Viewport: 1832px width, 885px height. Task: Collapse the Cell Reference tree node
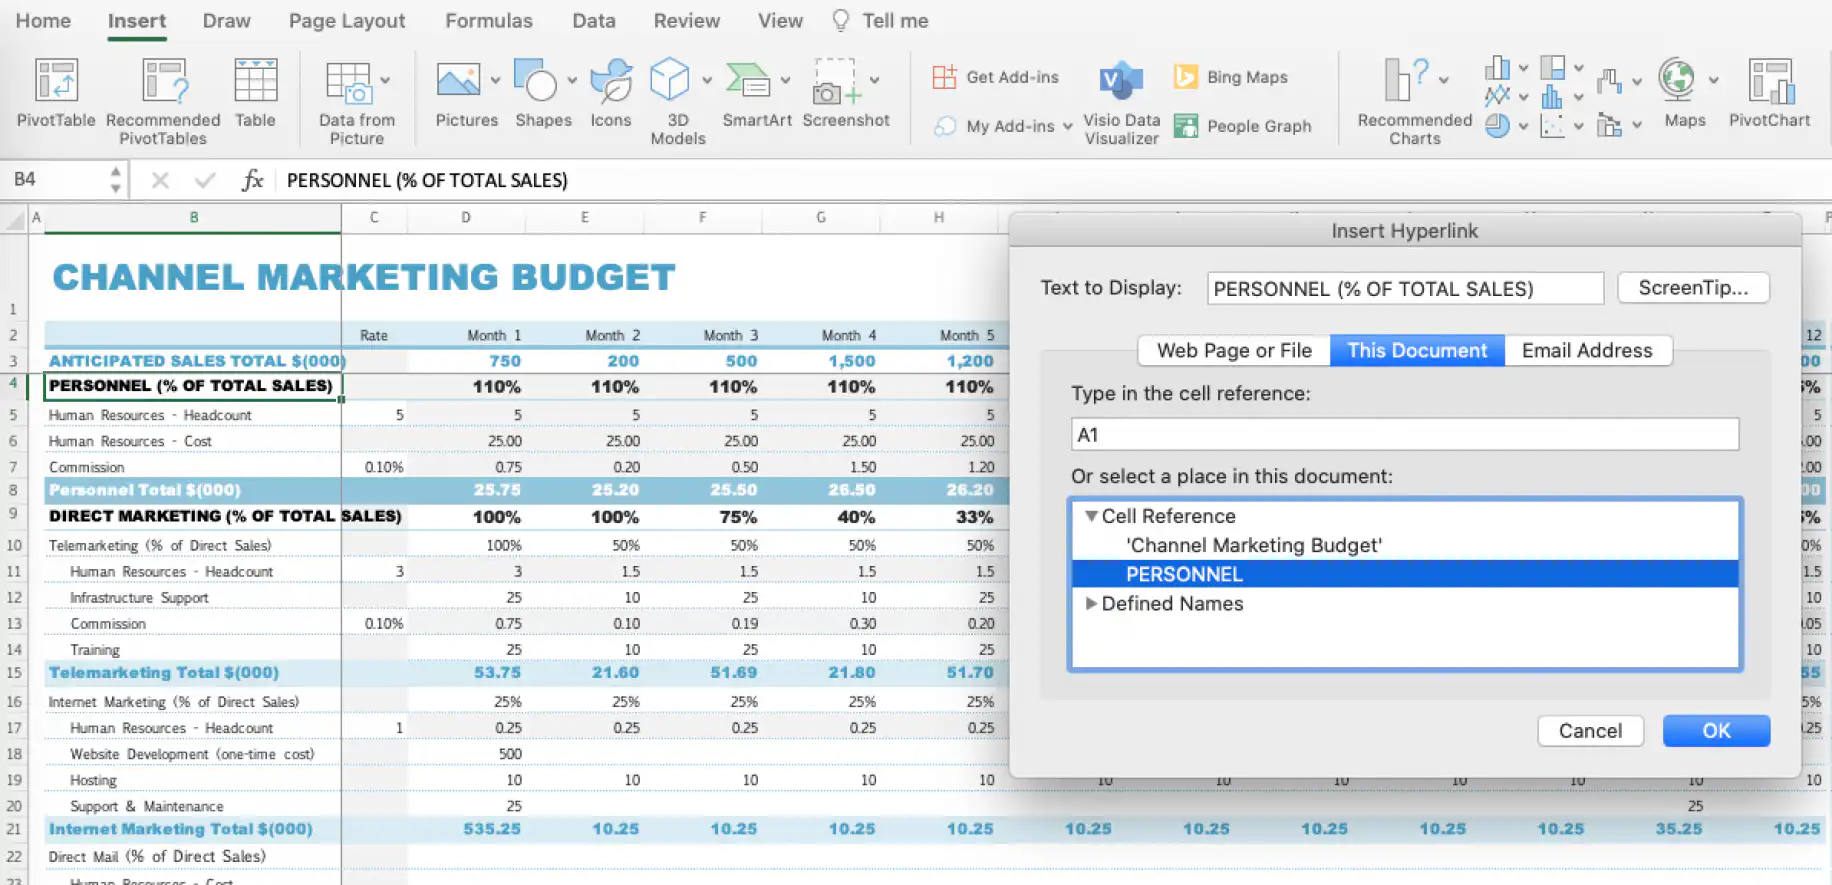[1091, 516]
